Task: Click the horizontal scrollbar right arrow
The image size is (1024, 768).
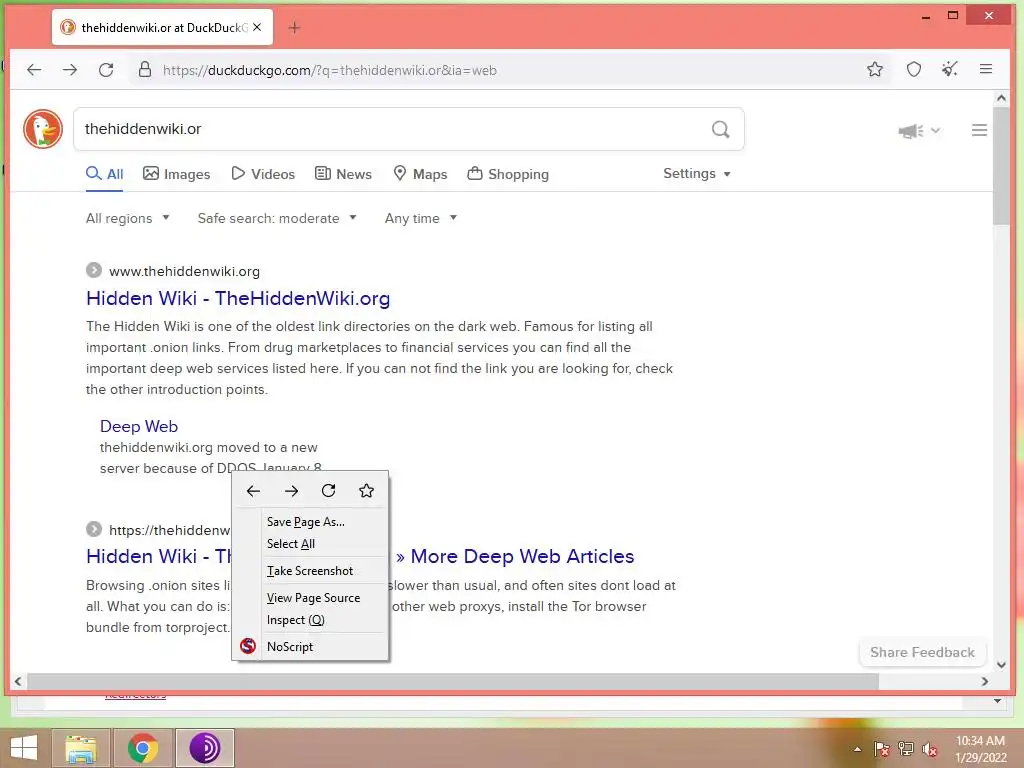Action: pos(985,682)
